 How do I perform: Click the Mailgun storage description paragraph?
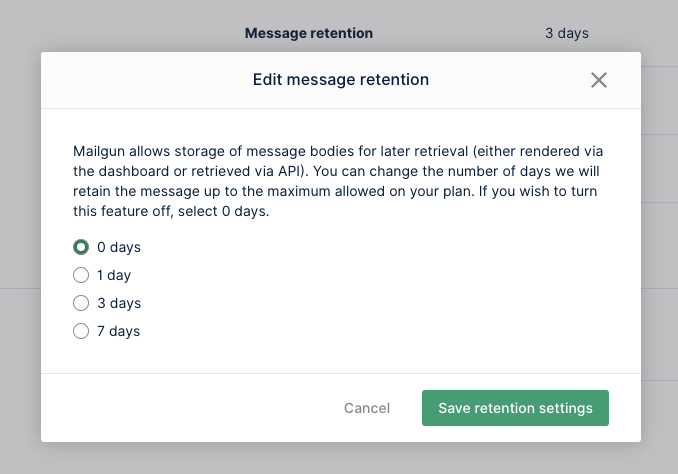(x=338, y=181)
